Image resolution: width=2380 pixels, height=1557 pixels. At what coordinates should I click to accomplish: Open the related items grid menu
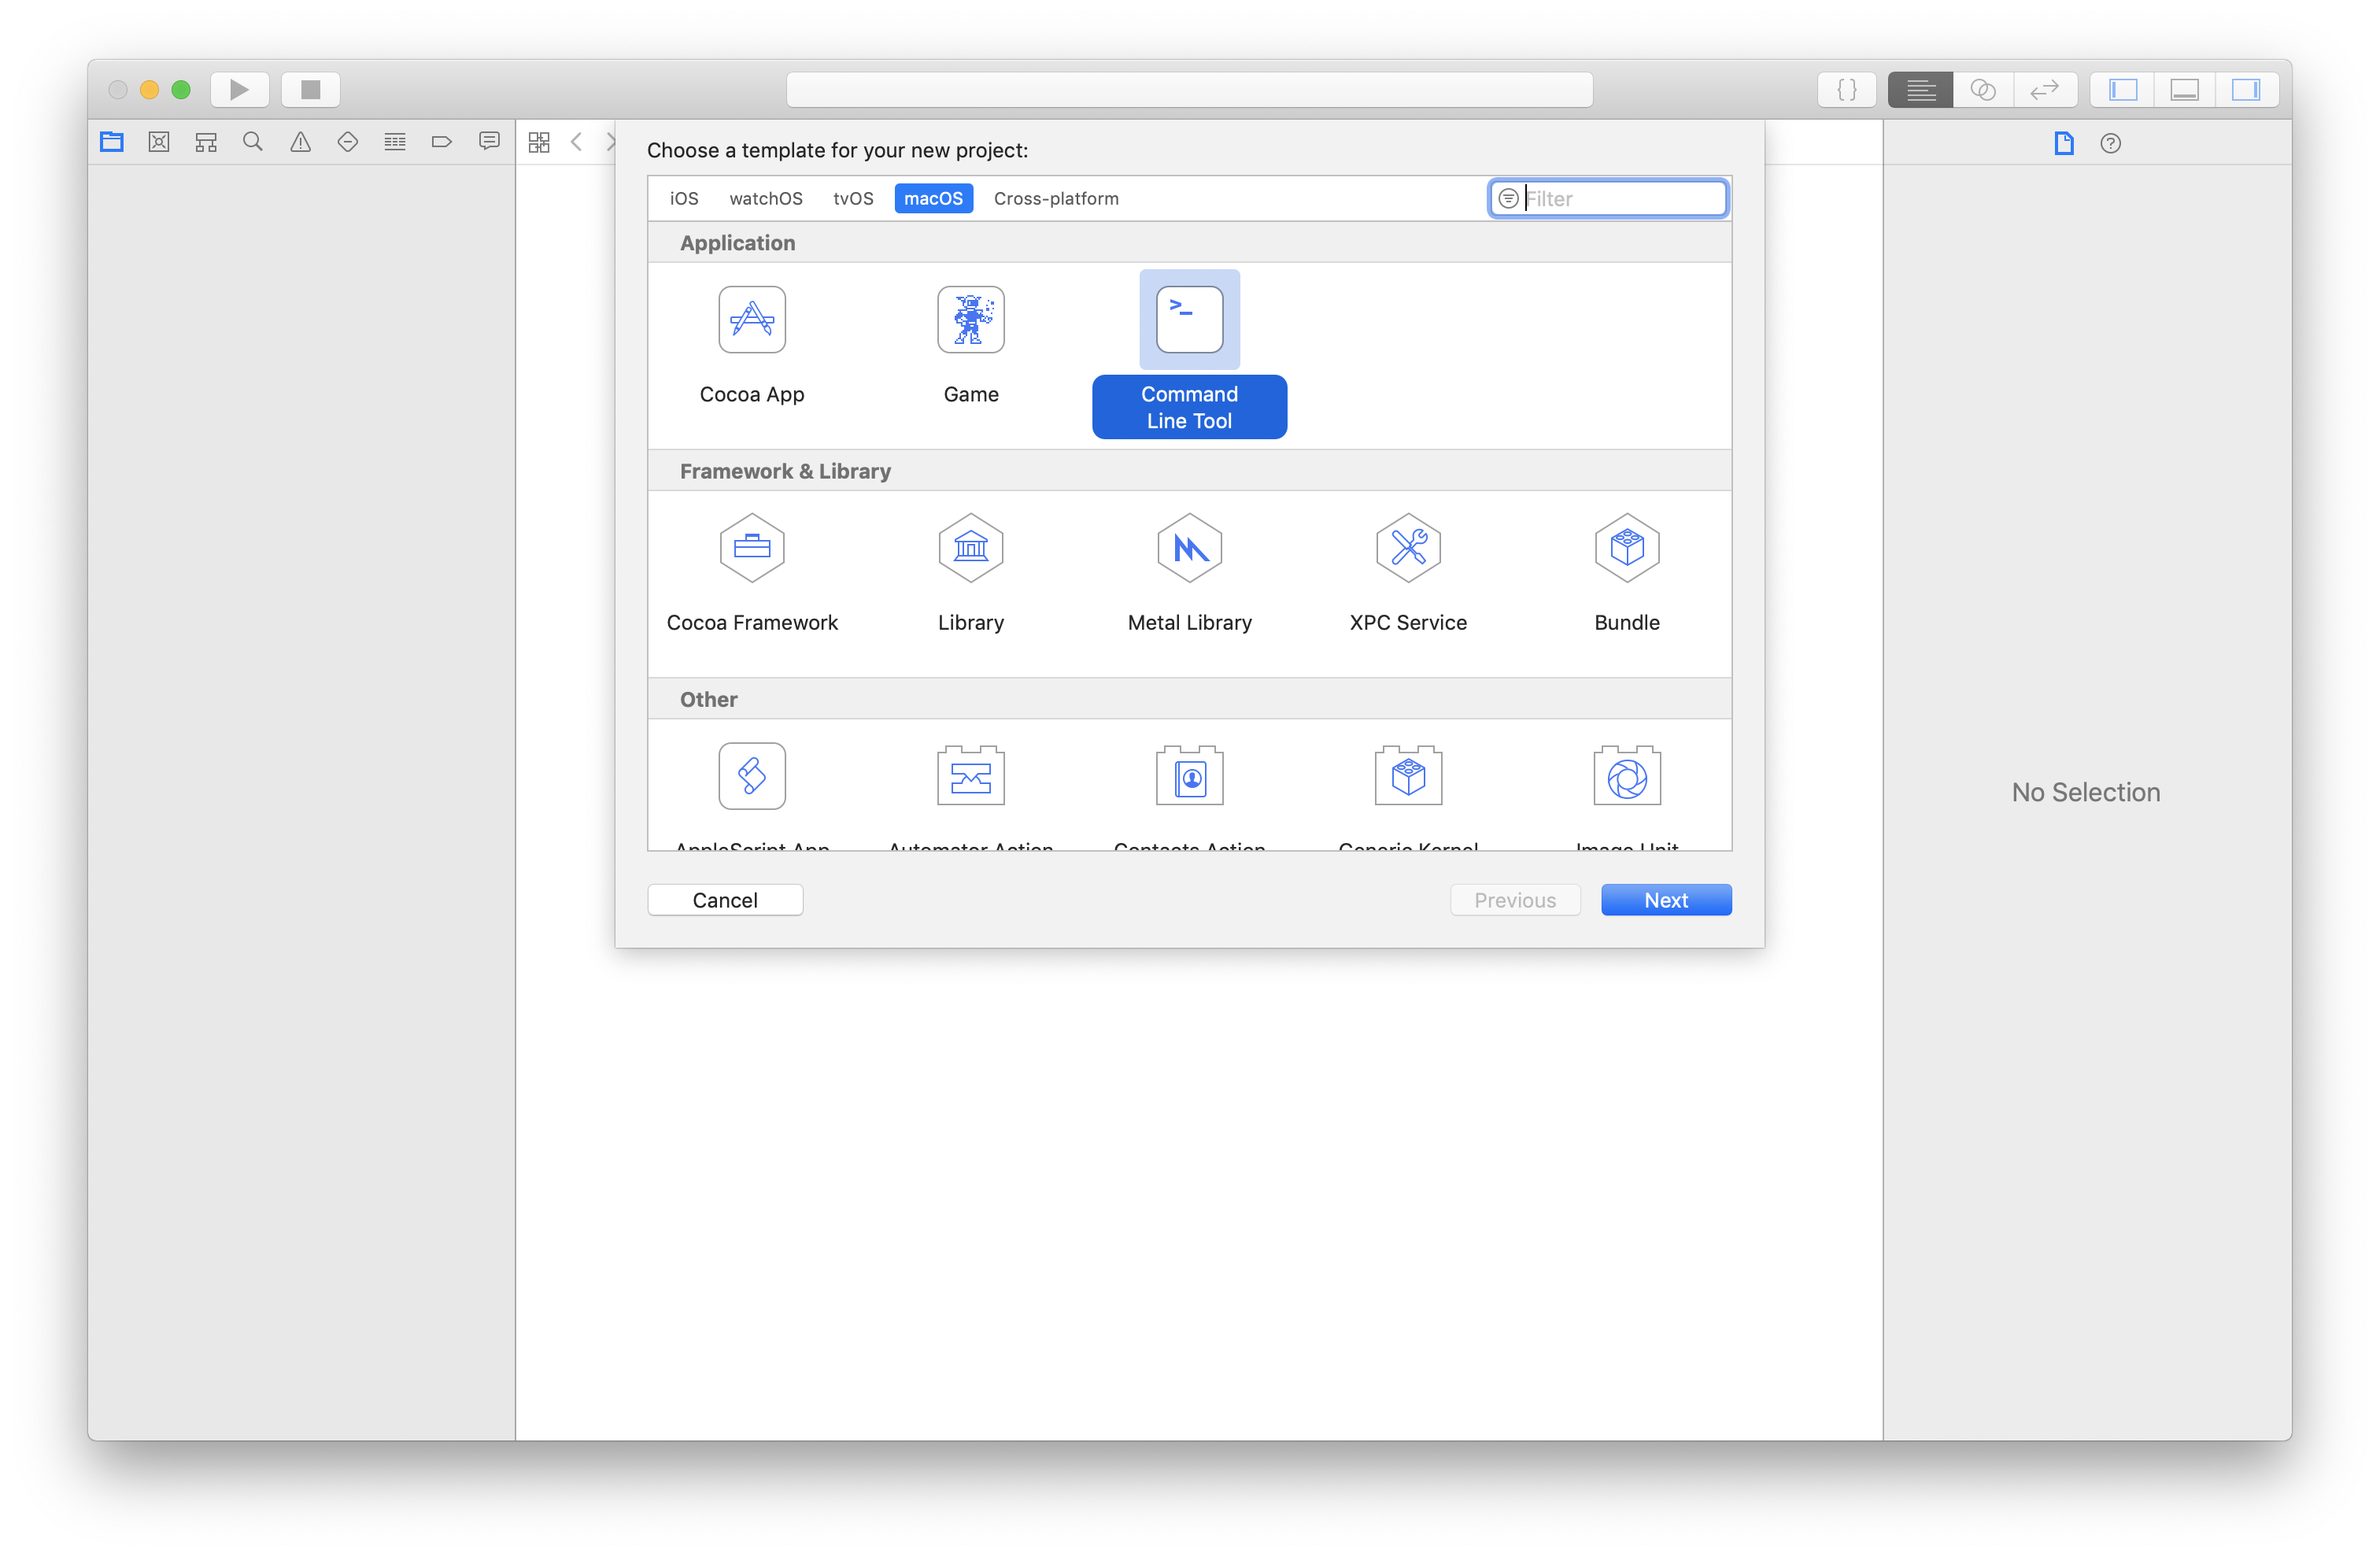pos(539,142)
